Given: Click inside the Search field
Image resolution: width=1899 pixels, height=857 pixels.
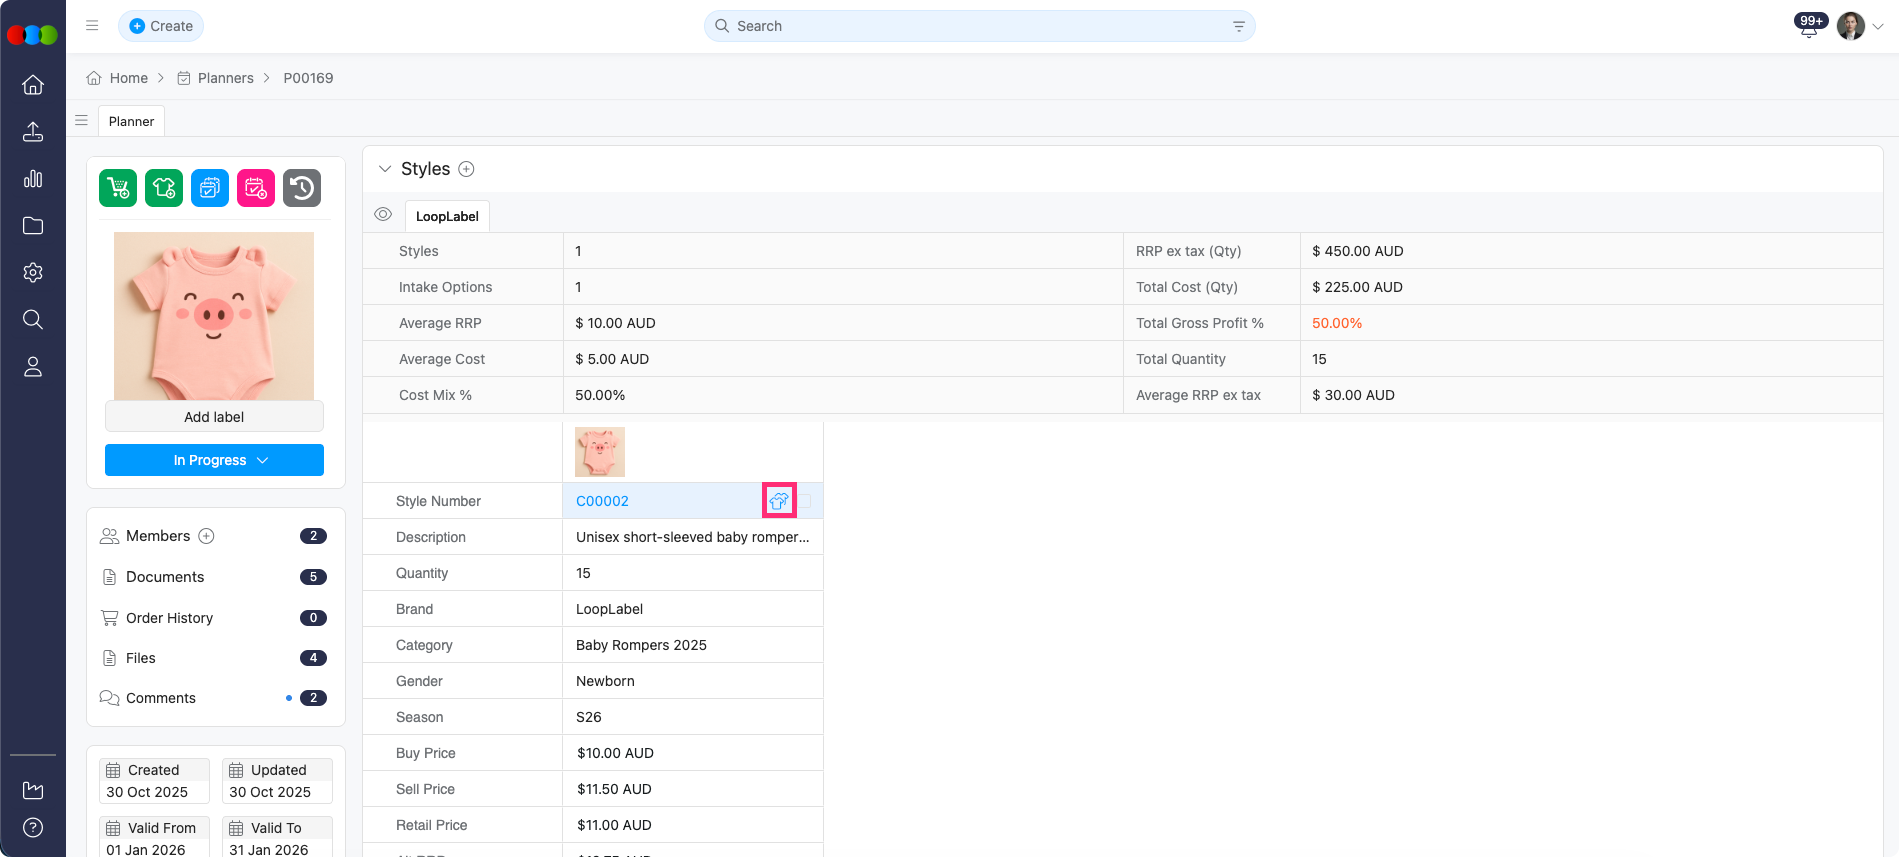Looking at the screenshot, I should (980, 26).
